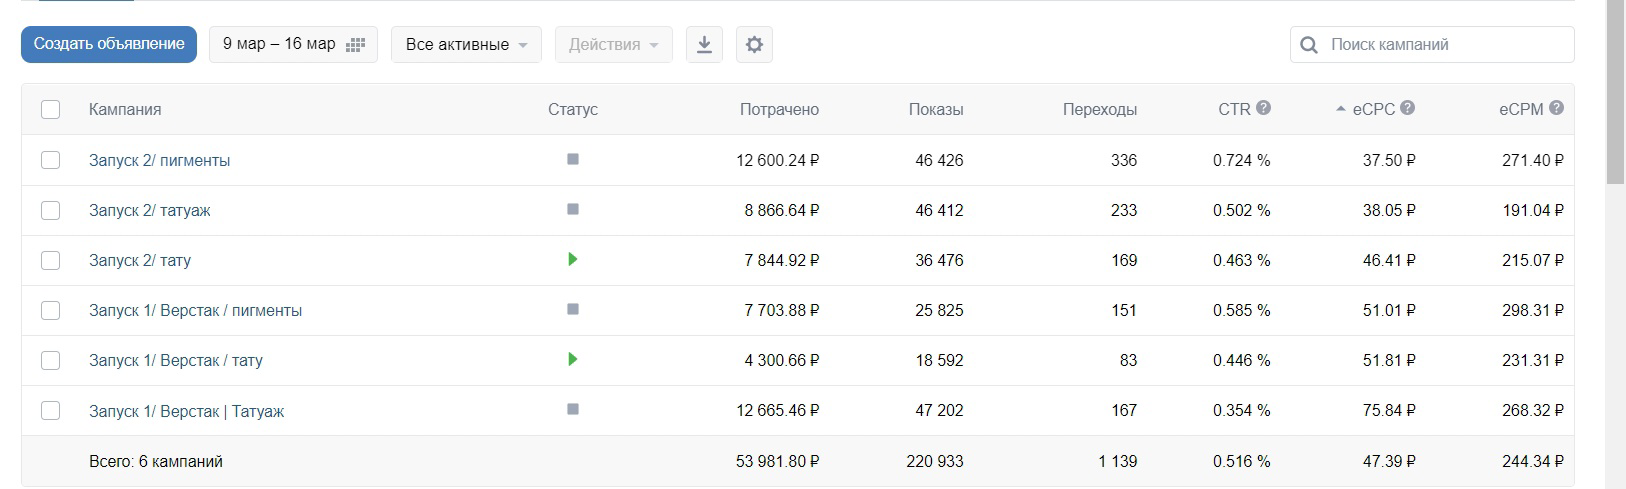1626x489 pixels.
Task: Open campaign Запуск 1/ Верстак / тату
Action: pyautogui.click(x=176, y=360)
